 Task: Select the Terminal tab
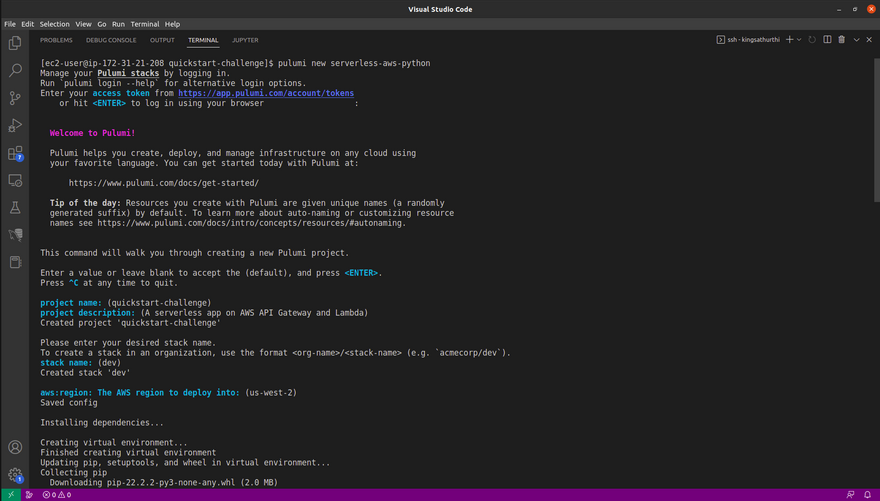coord(203,40)
